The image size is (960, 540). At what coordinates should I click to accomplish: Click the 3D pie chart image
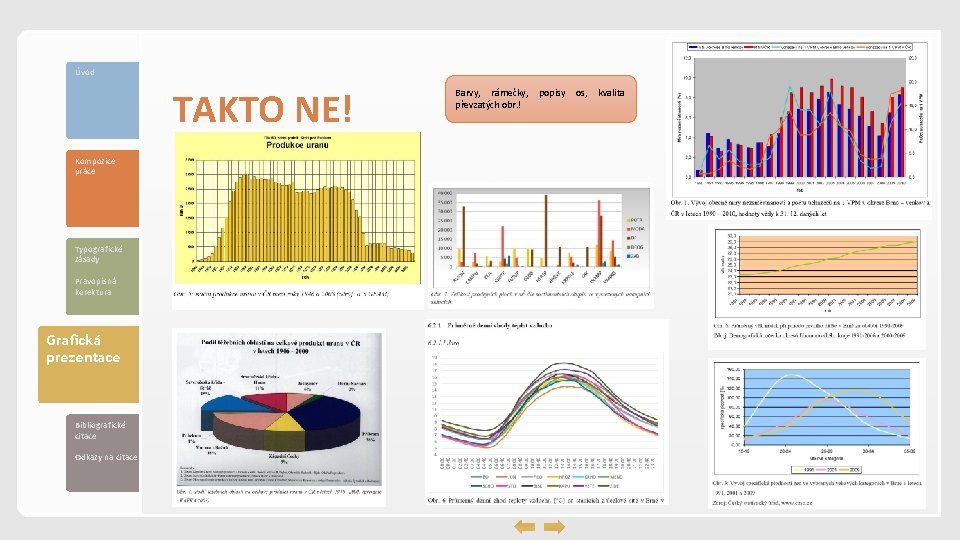[x=279, y=409]
